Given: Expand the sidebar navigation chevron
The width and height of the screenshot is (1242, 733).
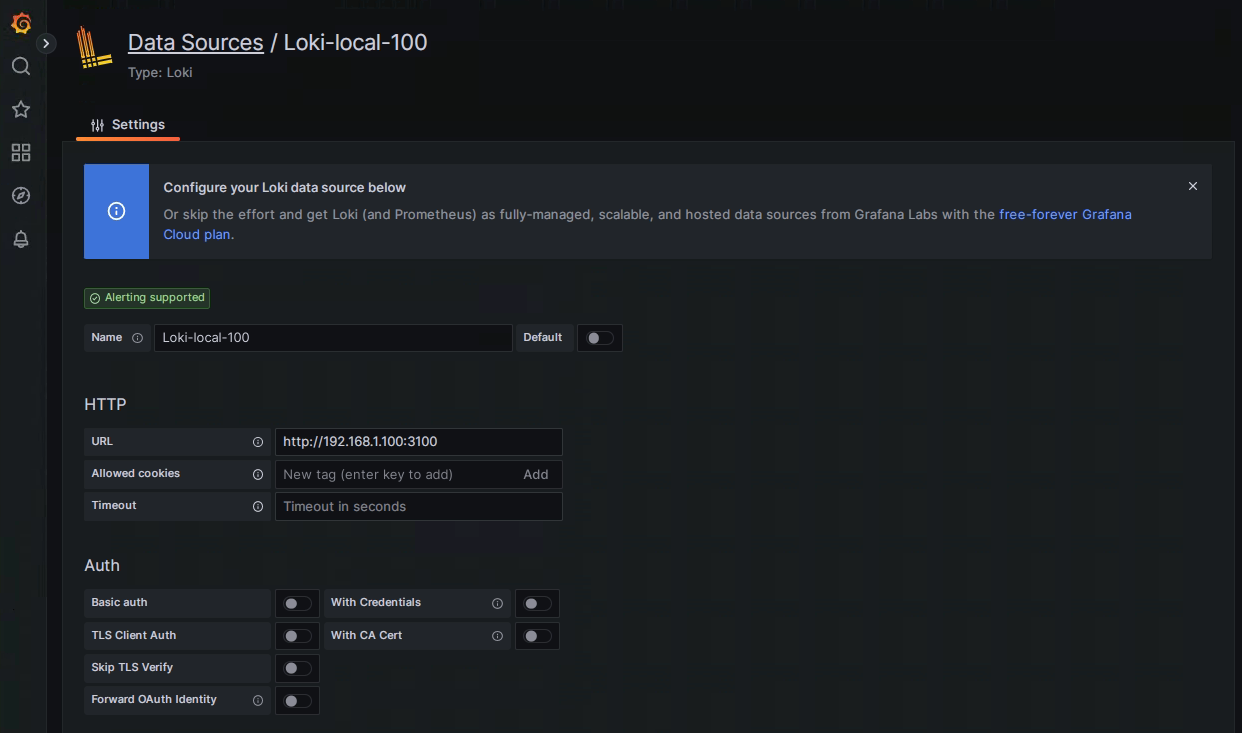Looking at the screenshot, I should click(46, 44).
